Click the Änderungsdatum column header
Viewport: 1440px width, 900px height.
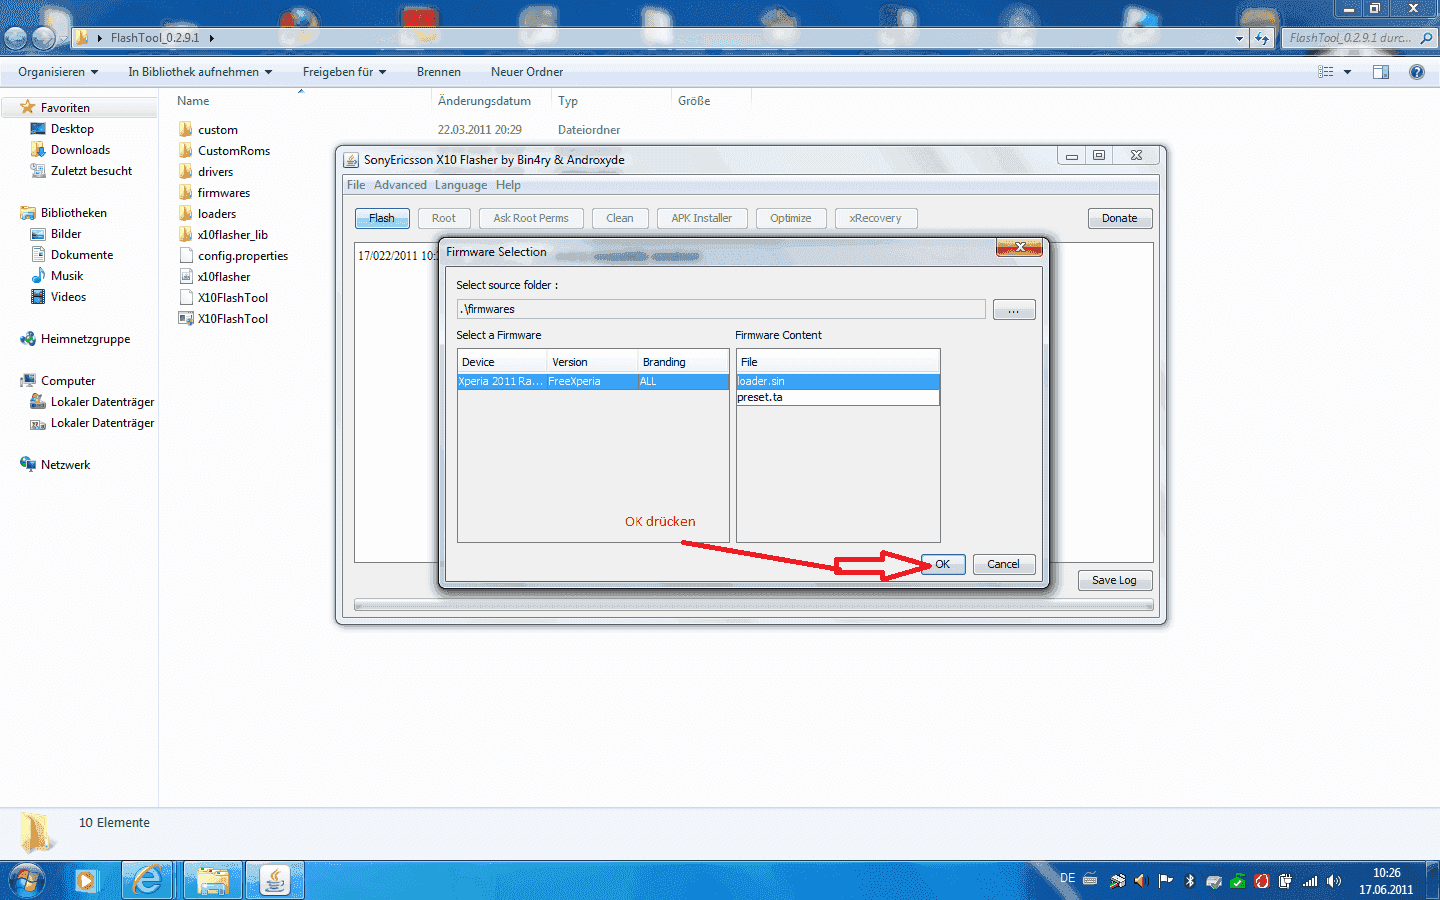coord(485,101)
